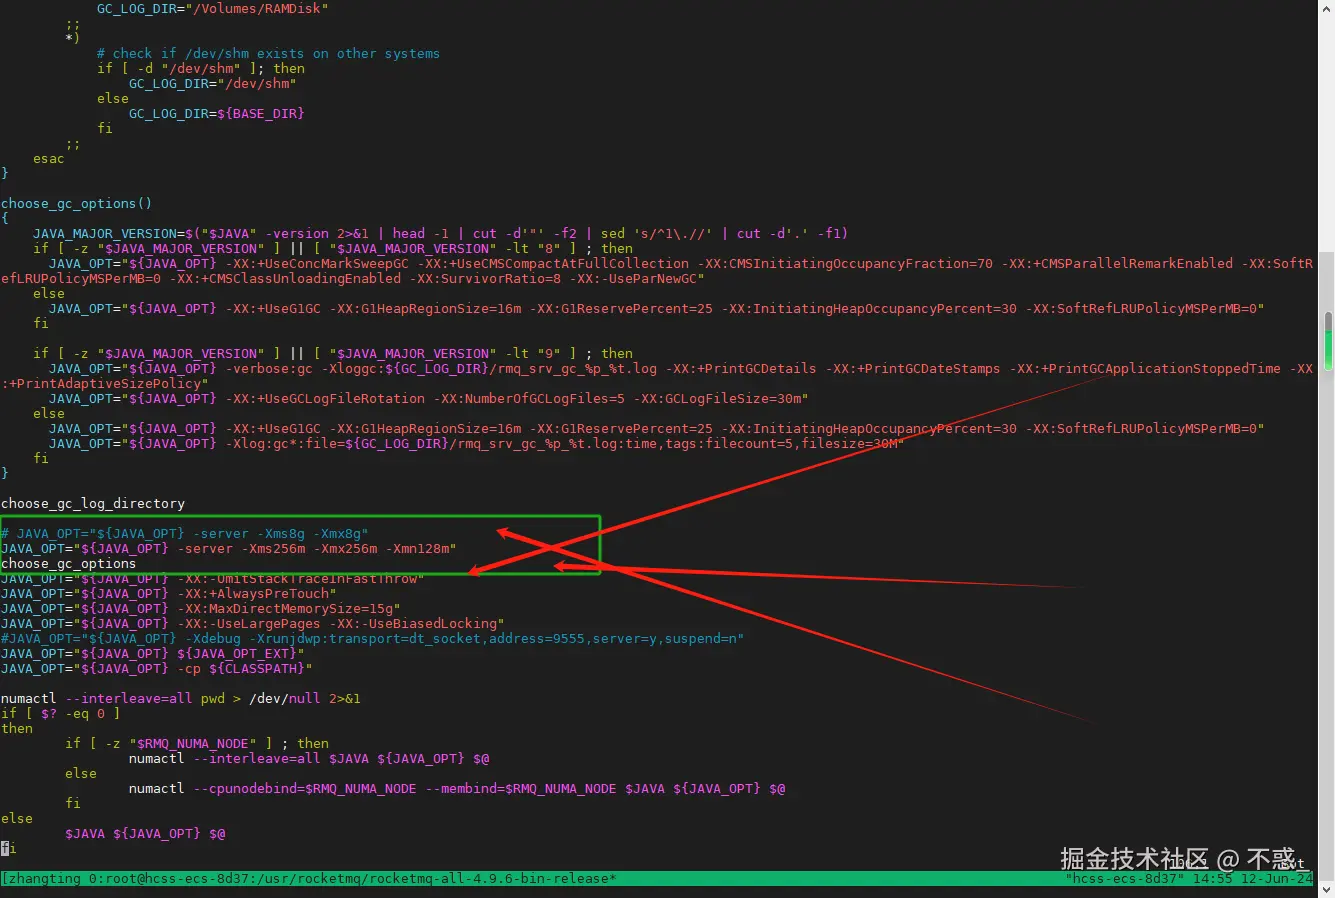Click the -XX:+UseGCLogFileRotation option

tap(324, 398)
